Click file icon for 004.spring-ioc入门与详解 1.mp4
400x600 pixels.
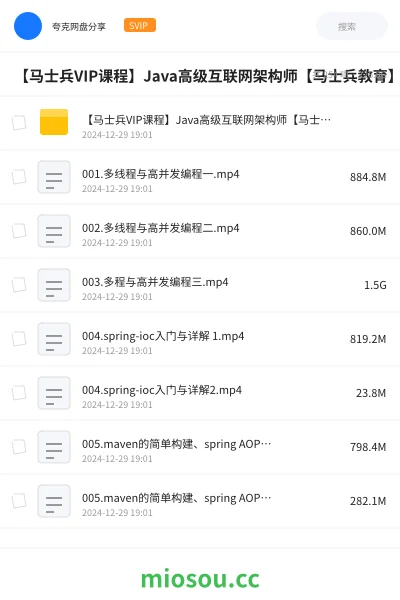[x=54, y=339]
